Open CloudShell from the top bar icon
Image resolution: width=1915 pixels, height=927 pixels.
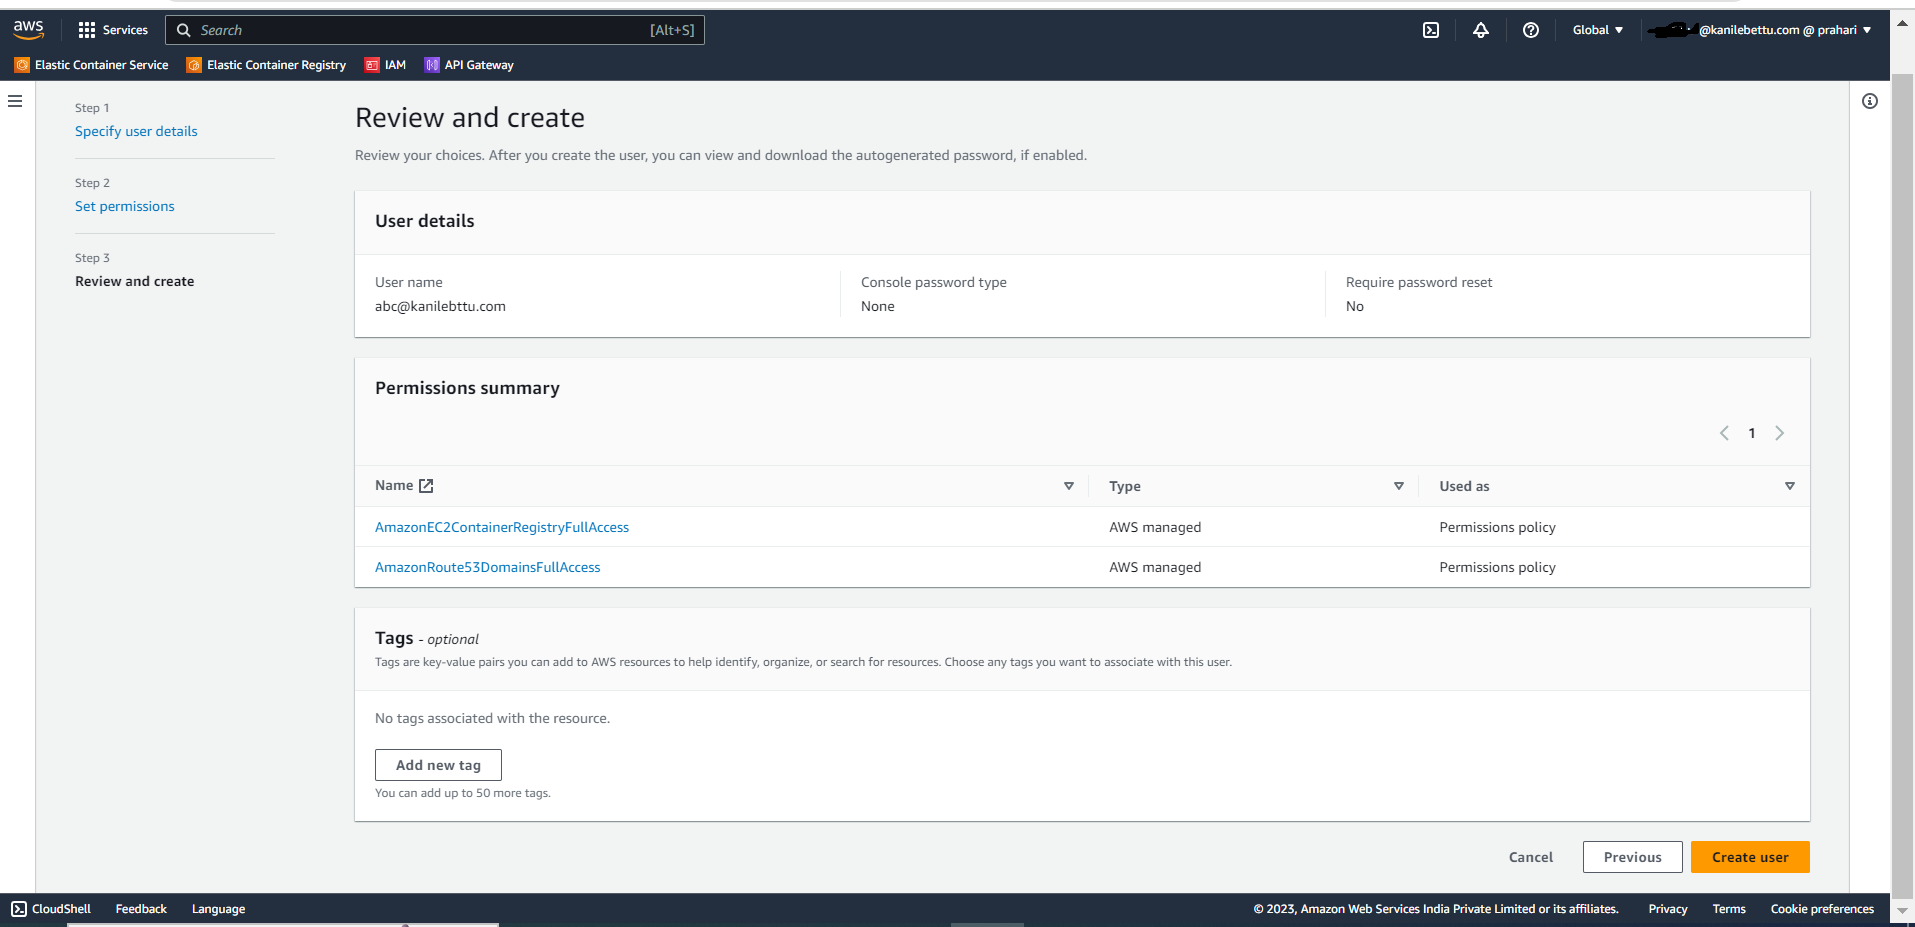tap(1431, 30)
